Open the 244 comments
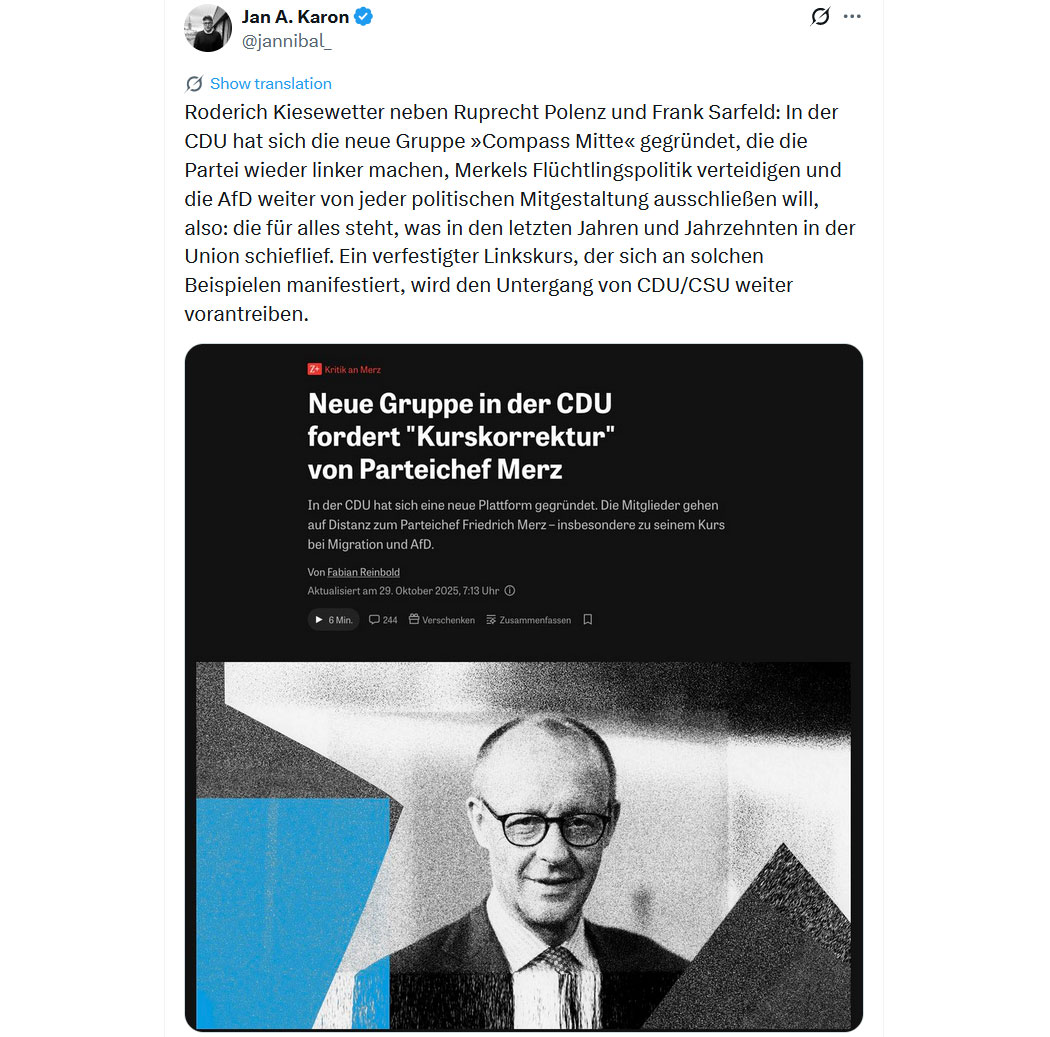1050x1037 pixels. [x=383, y=620]
